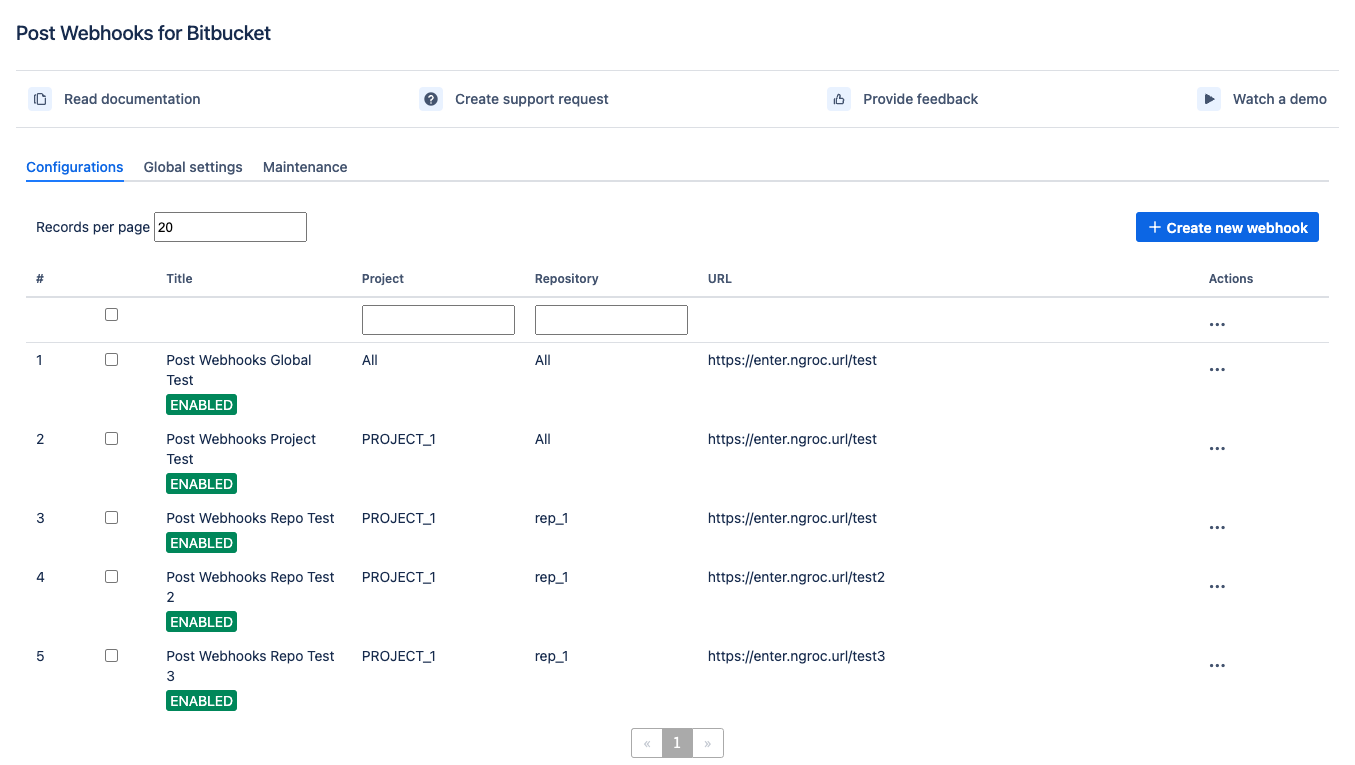Viewport: 1355px width, 765px height.
Task: Click the Records per page input field
Action: pos(230,227)
